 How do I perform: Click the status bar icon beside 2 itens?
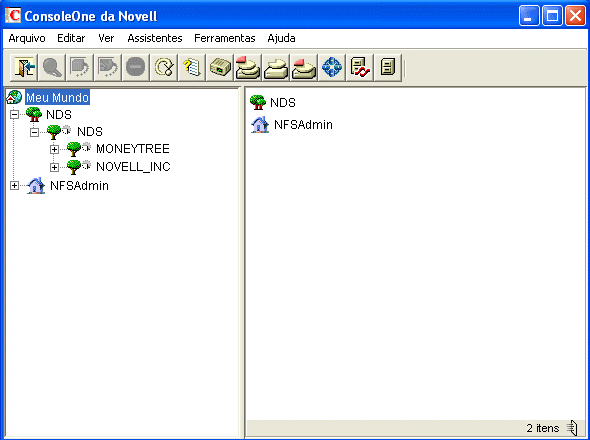pyautogui.click(x=572, y=428)
